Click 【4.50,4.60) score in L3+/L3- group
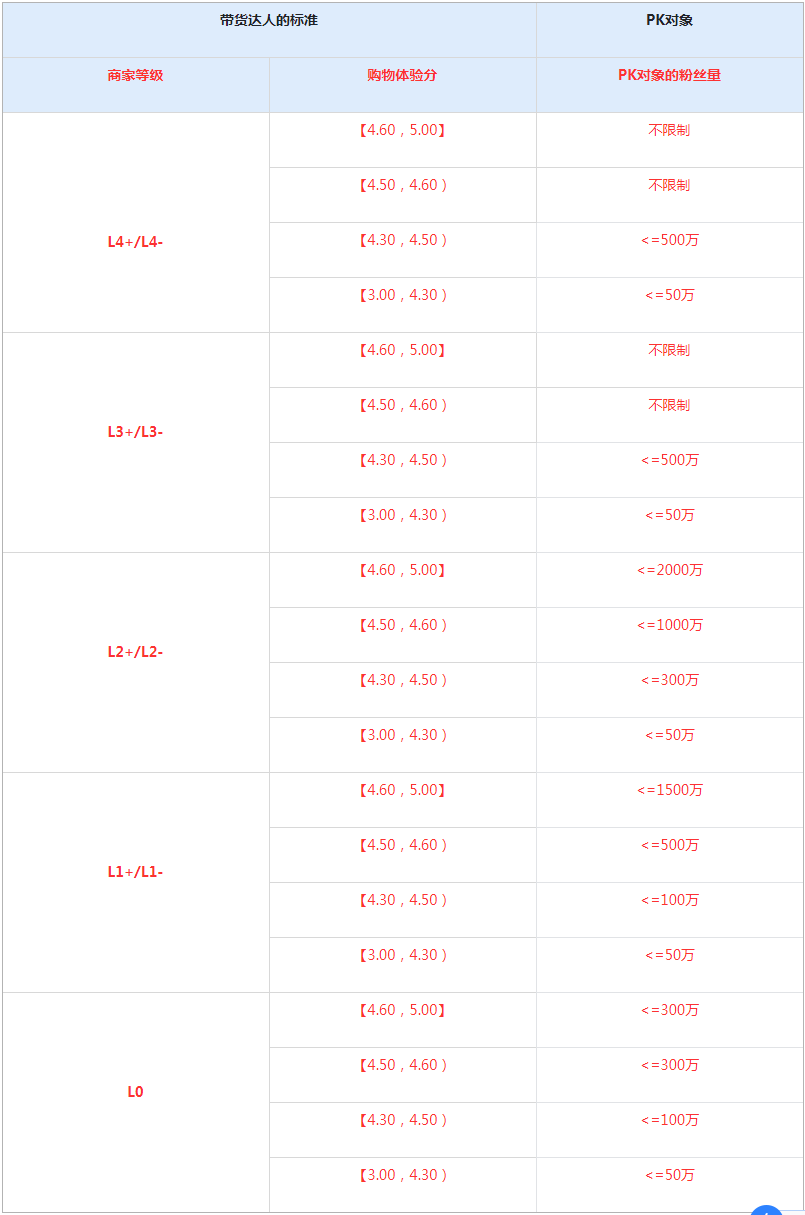 coord(402,405)
